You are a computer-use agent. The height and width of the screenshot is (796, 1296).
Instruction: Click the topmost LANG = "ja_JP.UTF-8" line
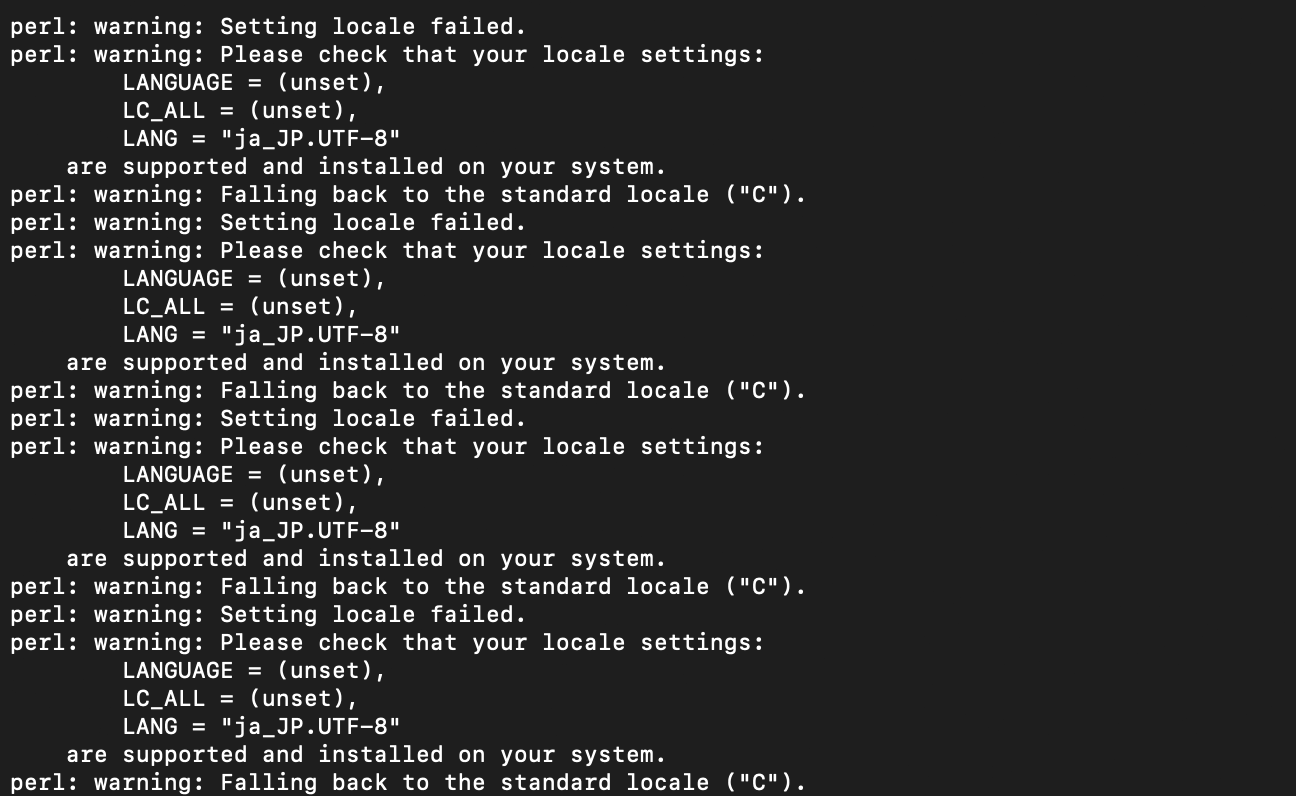(x=261, y=139)
